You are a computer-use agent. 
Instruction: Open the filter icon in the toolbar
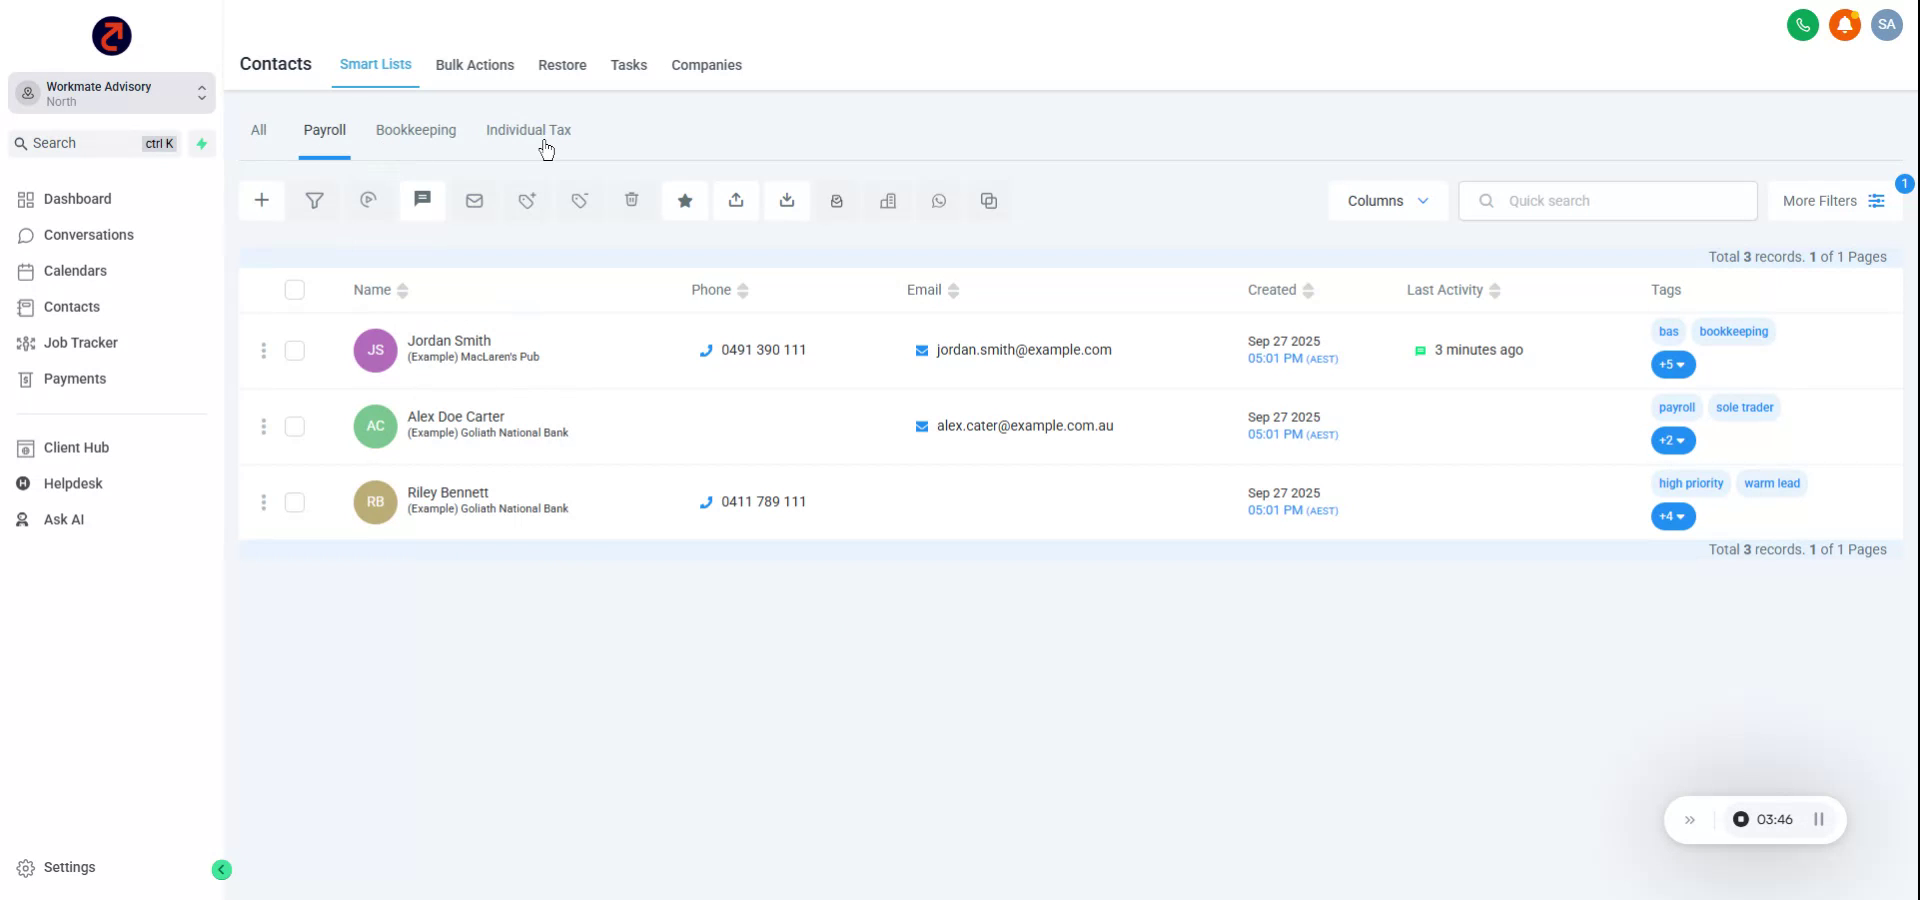(x=315, y=200)
